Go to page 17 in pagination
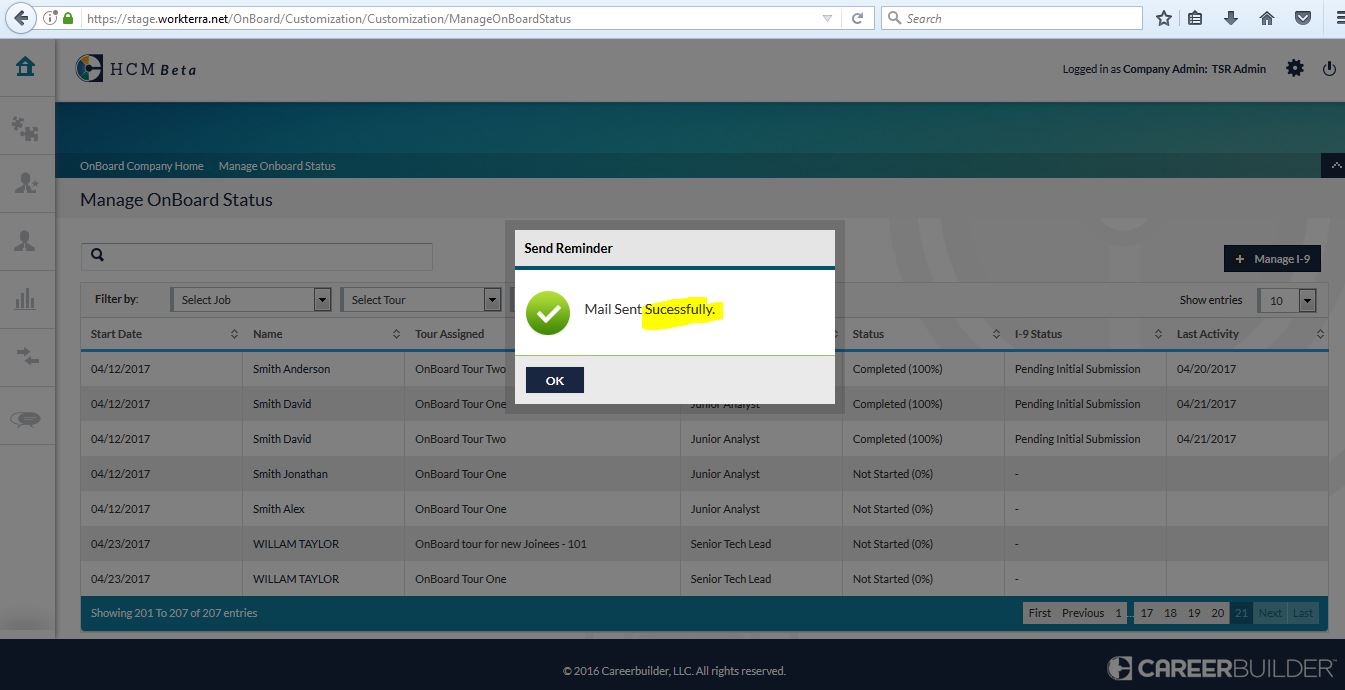1345x690 pixels. 1147,613
